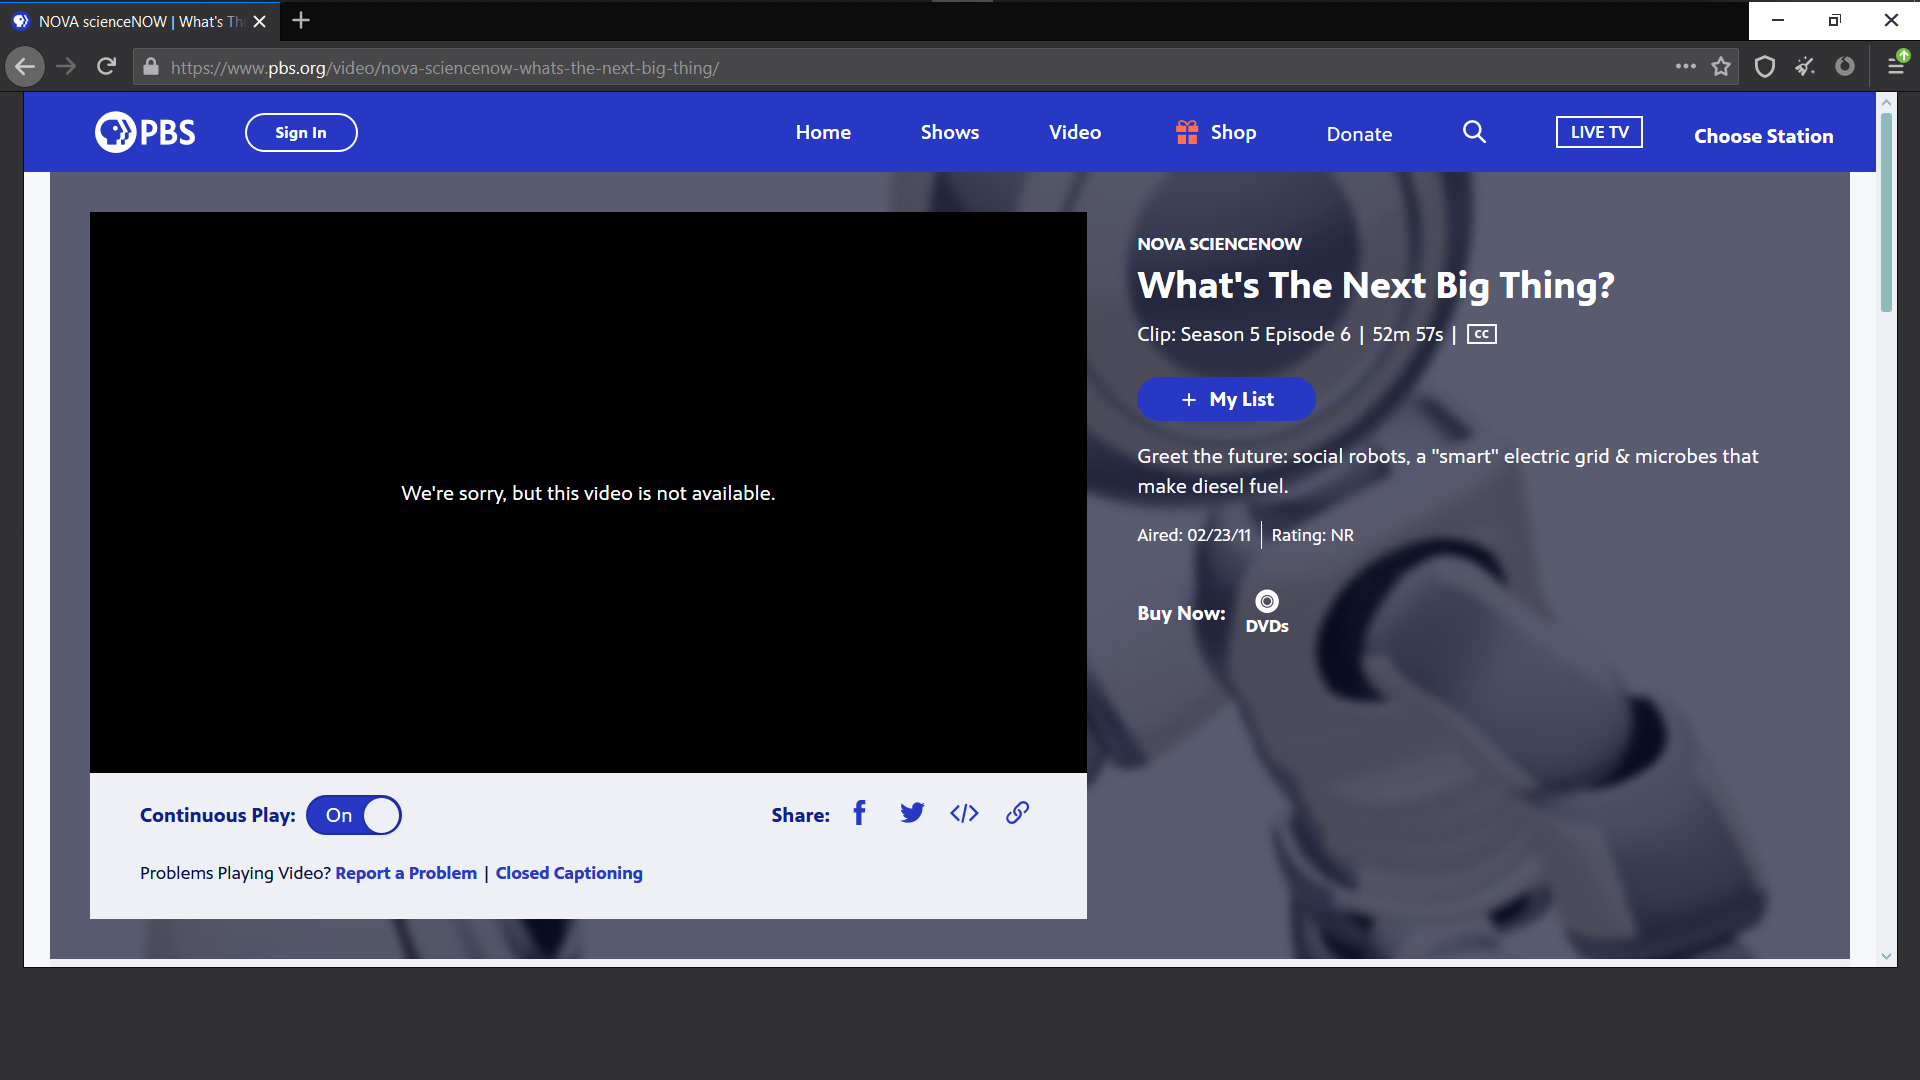Open the Video nav item
The width and height of the screenshot is (1920, 1080).
click(1075, 132)
